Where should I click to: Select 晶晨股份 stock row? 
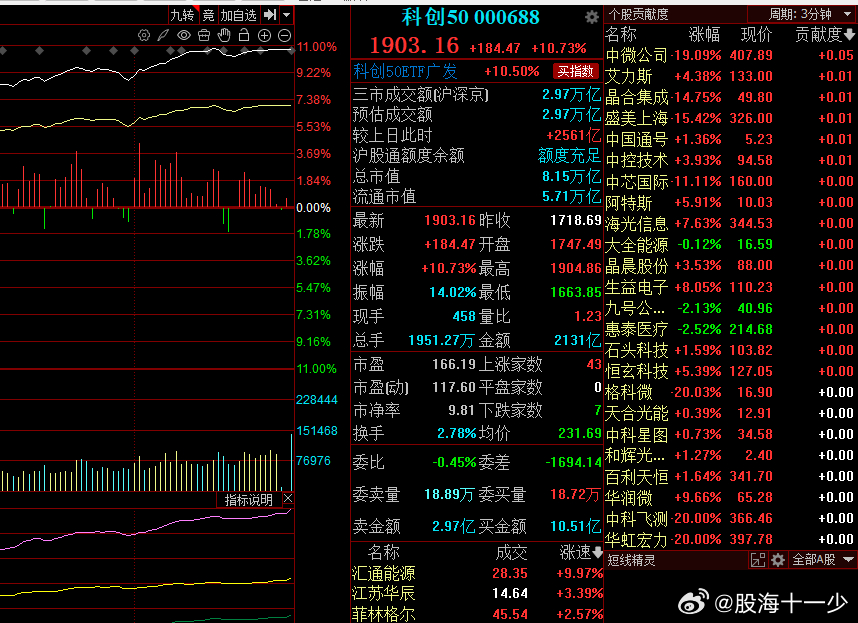pos(730,265)
